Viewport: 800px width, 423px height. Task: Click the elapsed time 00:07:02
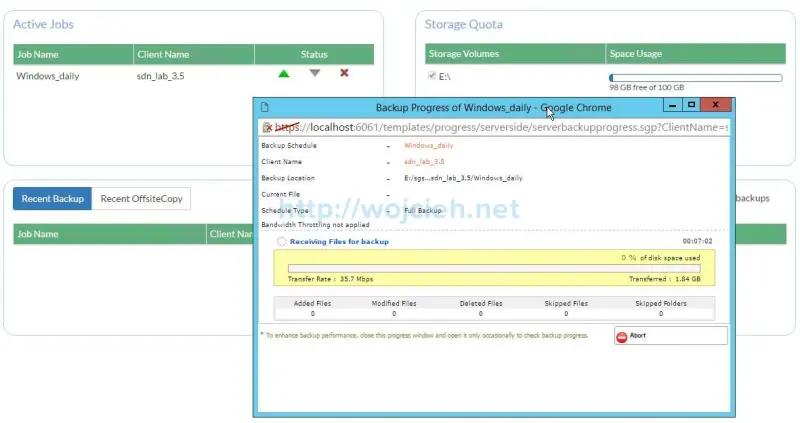[697, 241]
